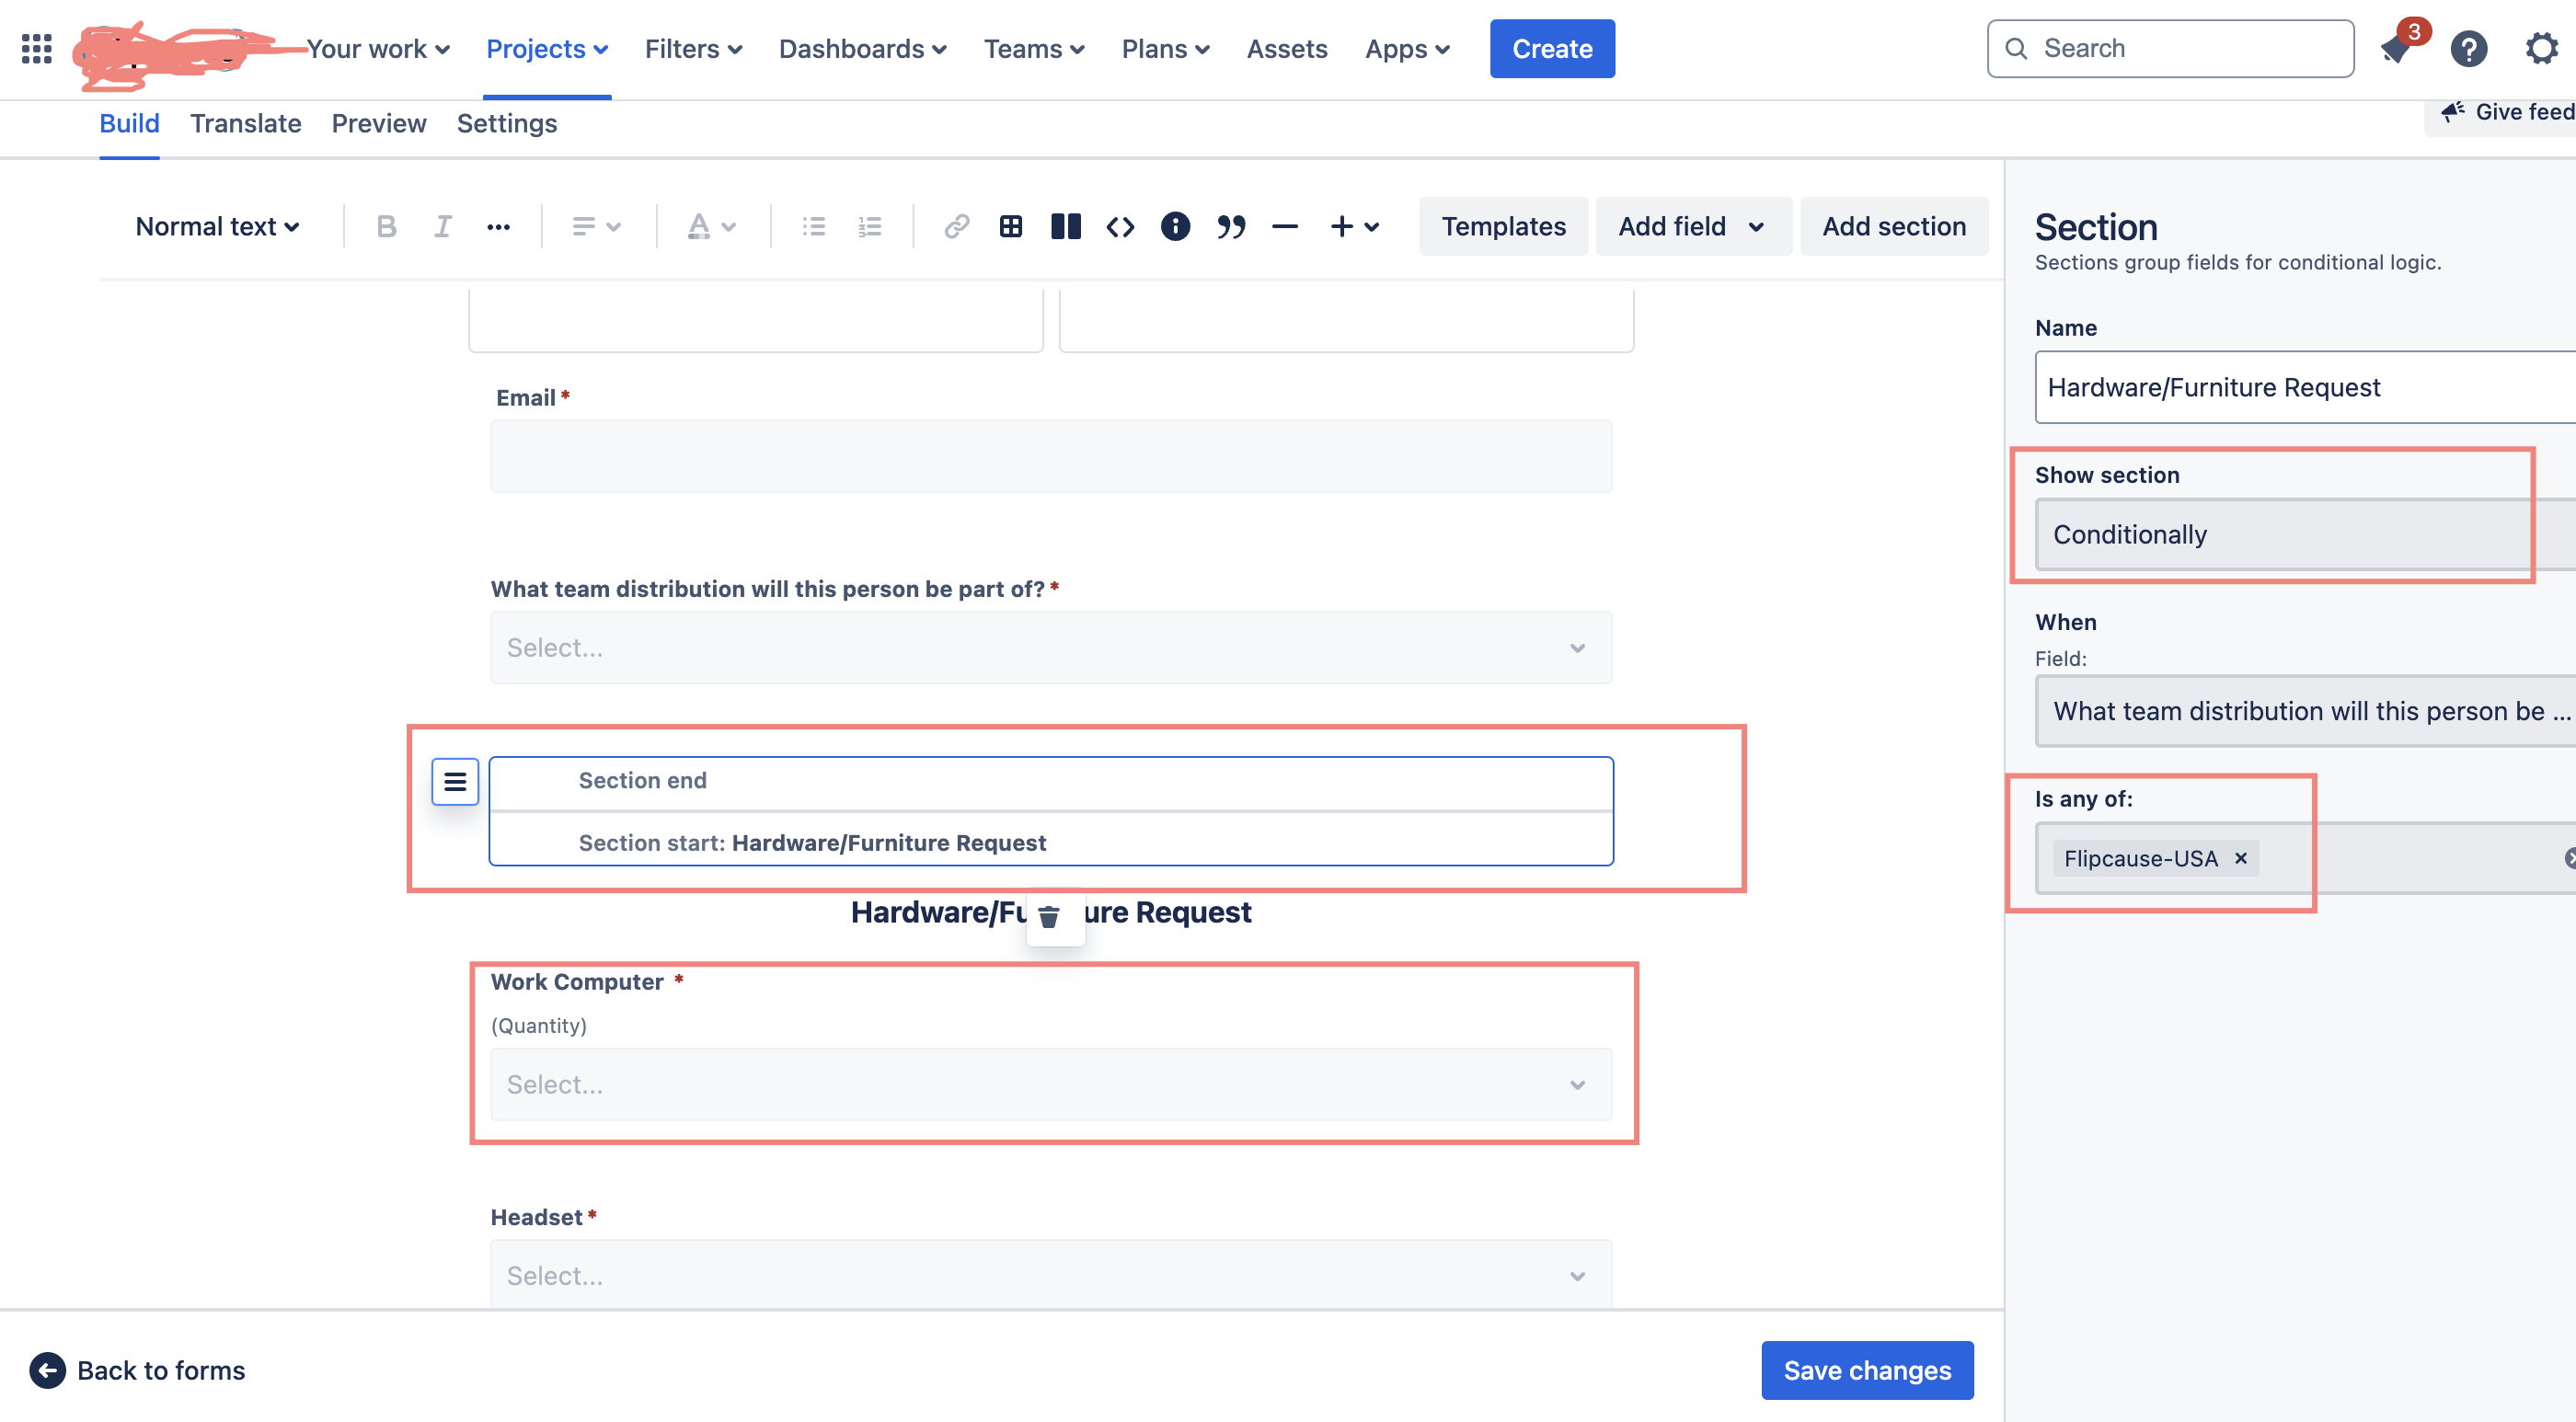Expand the Work Computer quantity dropdown
Screen dimensions: 2576x1422
coord(1050,1084)
